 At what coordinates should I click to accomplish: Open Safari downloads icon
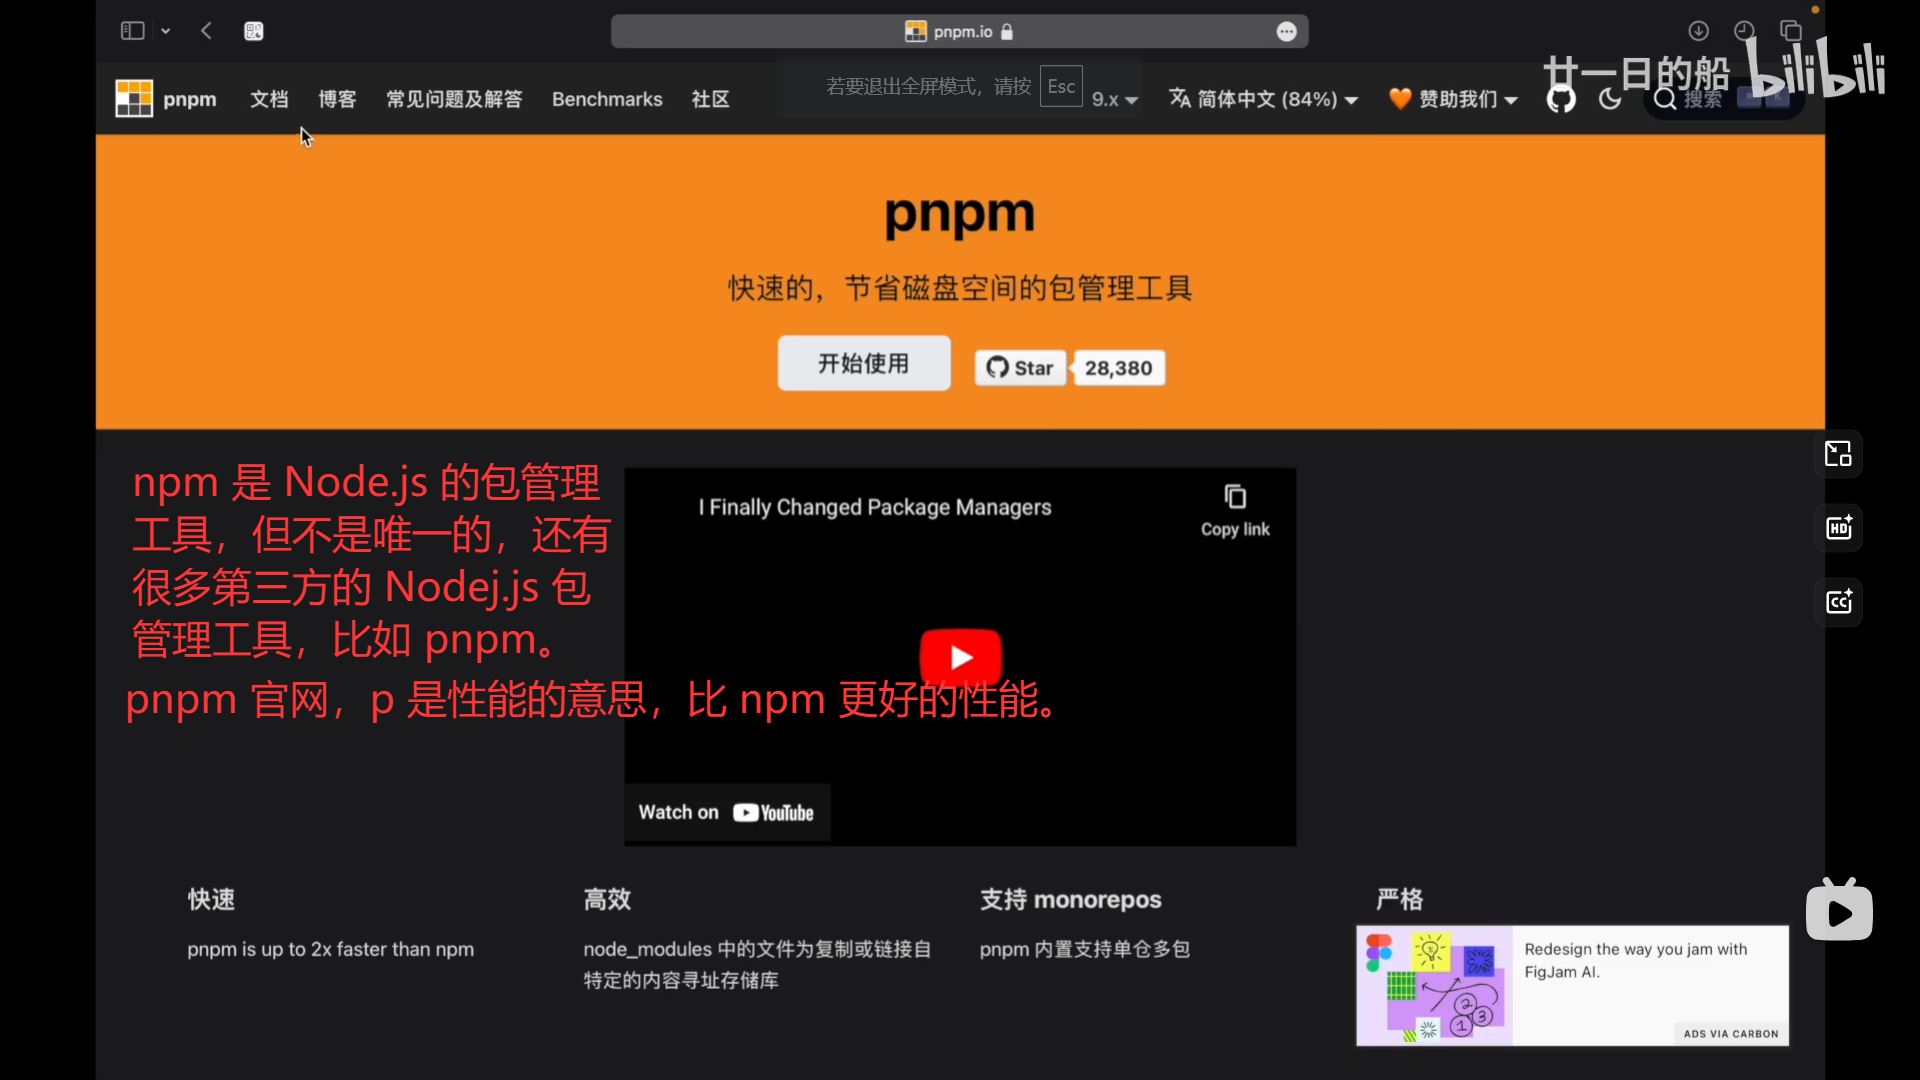[x=1698, y=31]
